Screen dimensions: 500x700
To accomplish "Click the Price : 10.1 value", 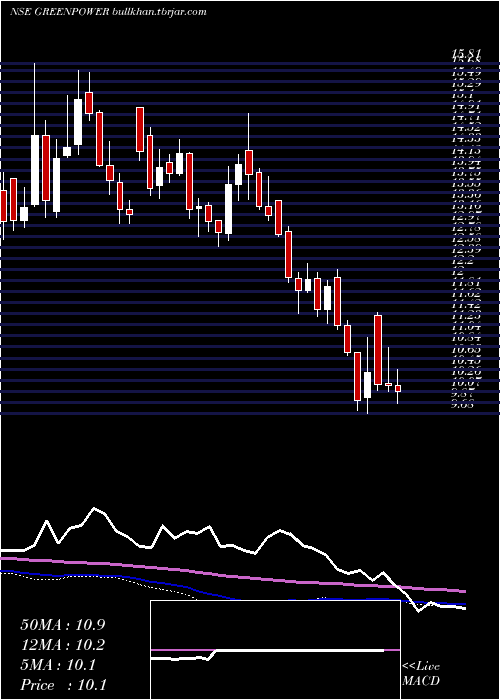I will pos(63,684).
